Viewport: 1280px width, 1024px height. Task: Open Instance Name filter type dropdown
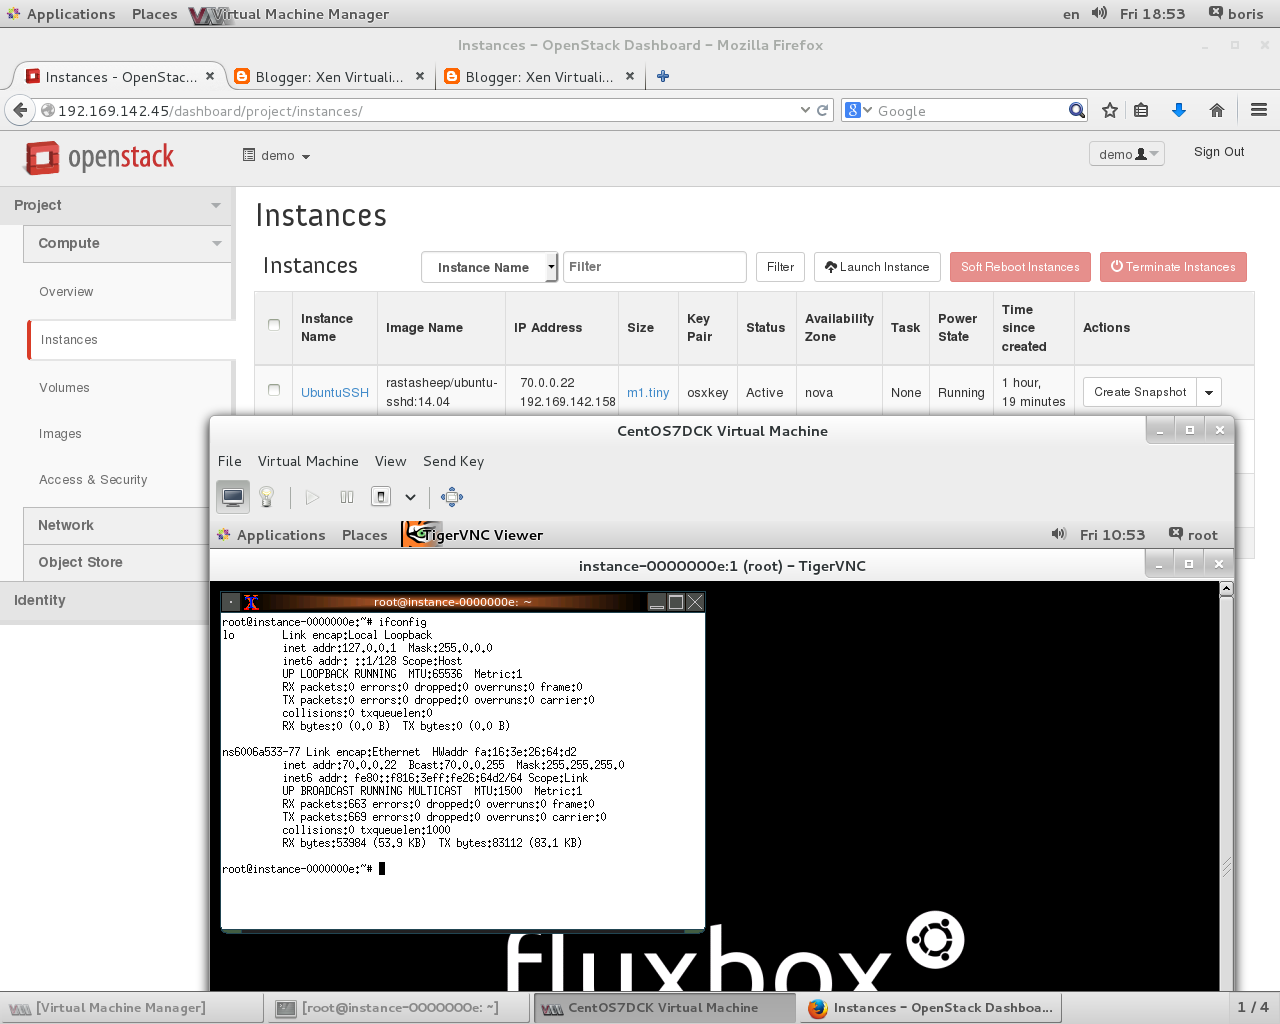click(x=489, y=267)
